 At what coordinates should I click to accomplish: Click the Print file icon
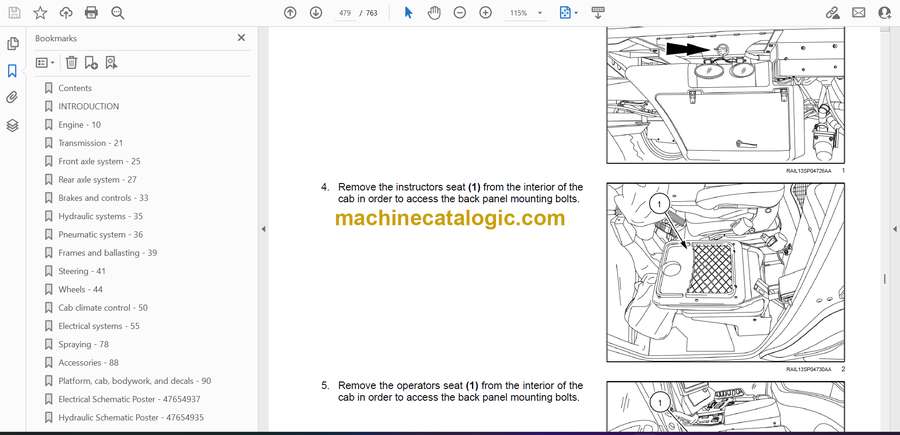[91, 13]
